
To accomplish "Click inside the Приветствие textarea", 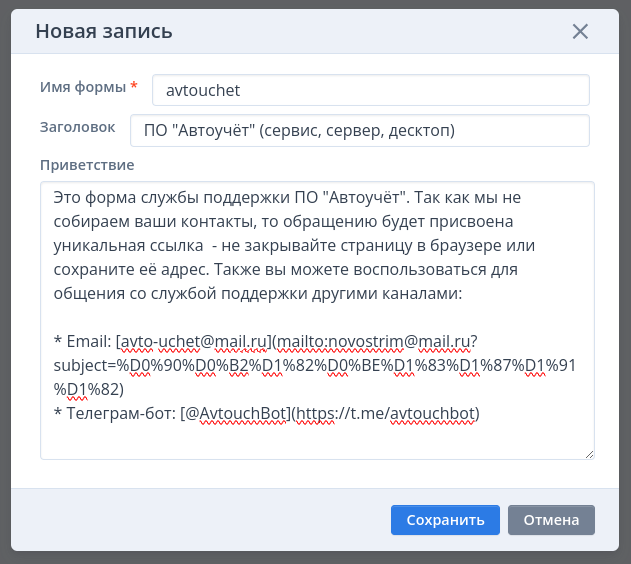I will [x=317, y=320].
